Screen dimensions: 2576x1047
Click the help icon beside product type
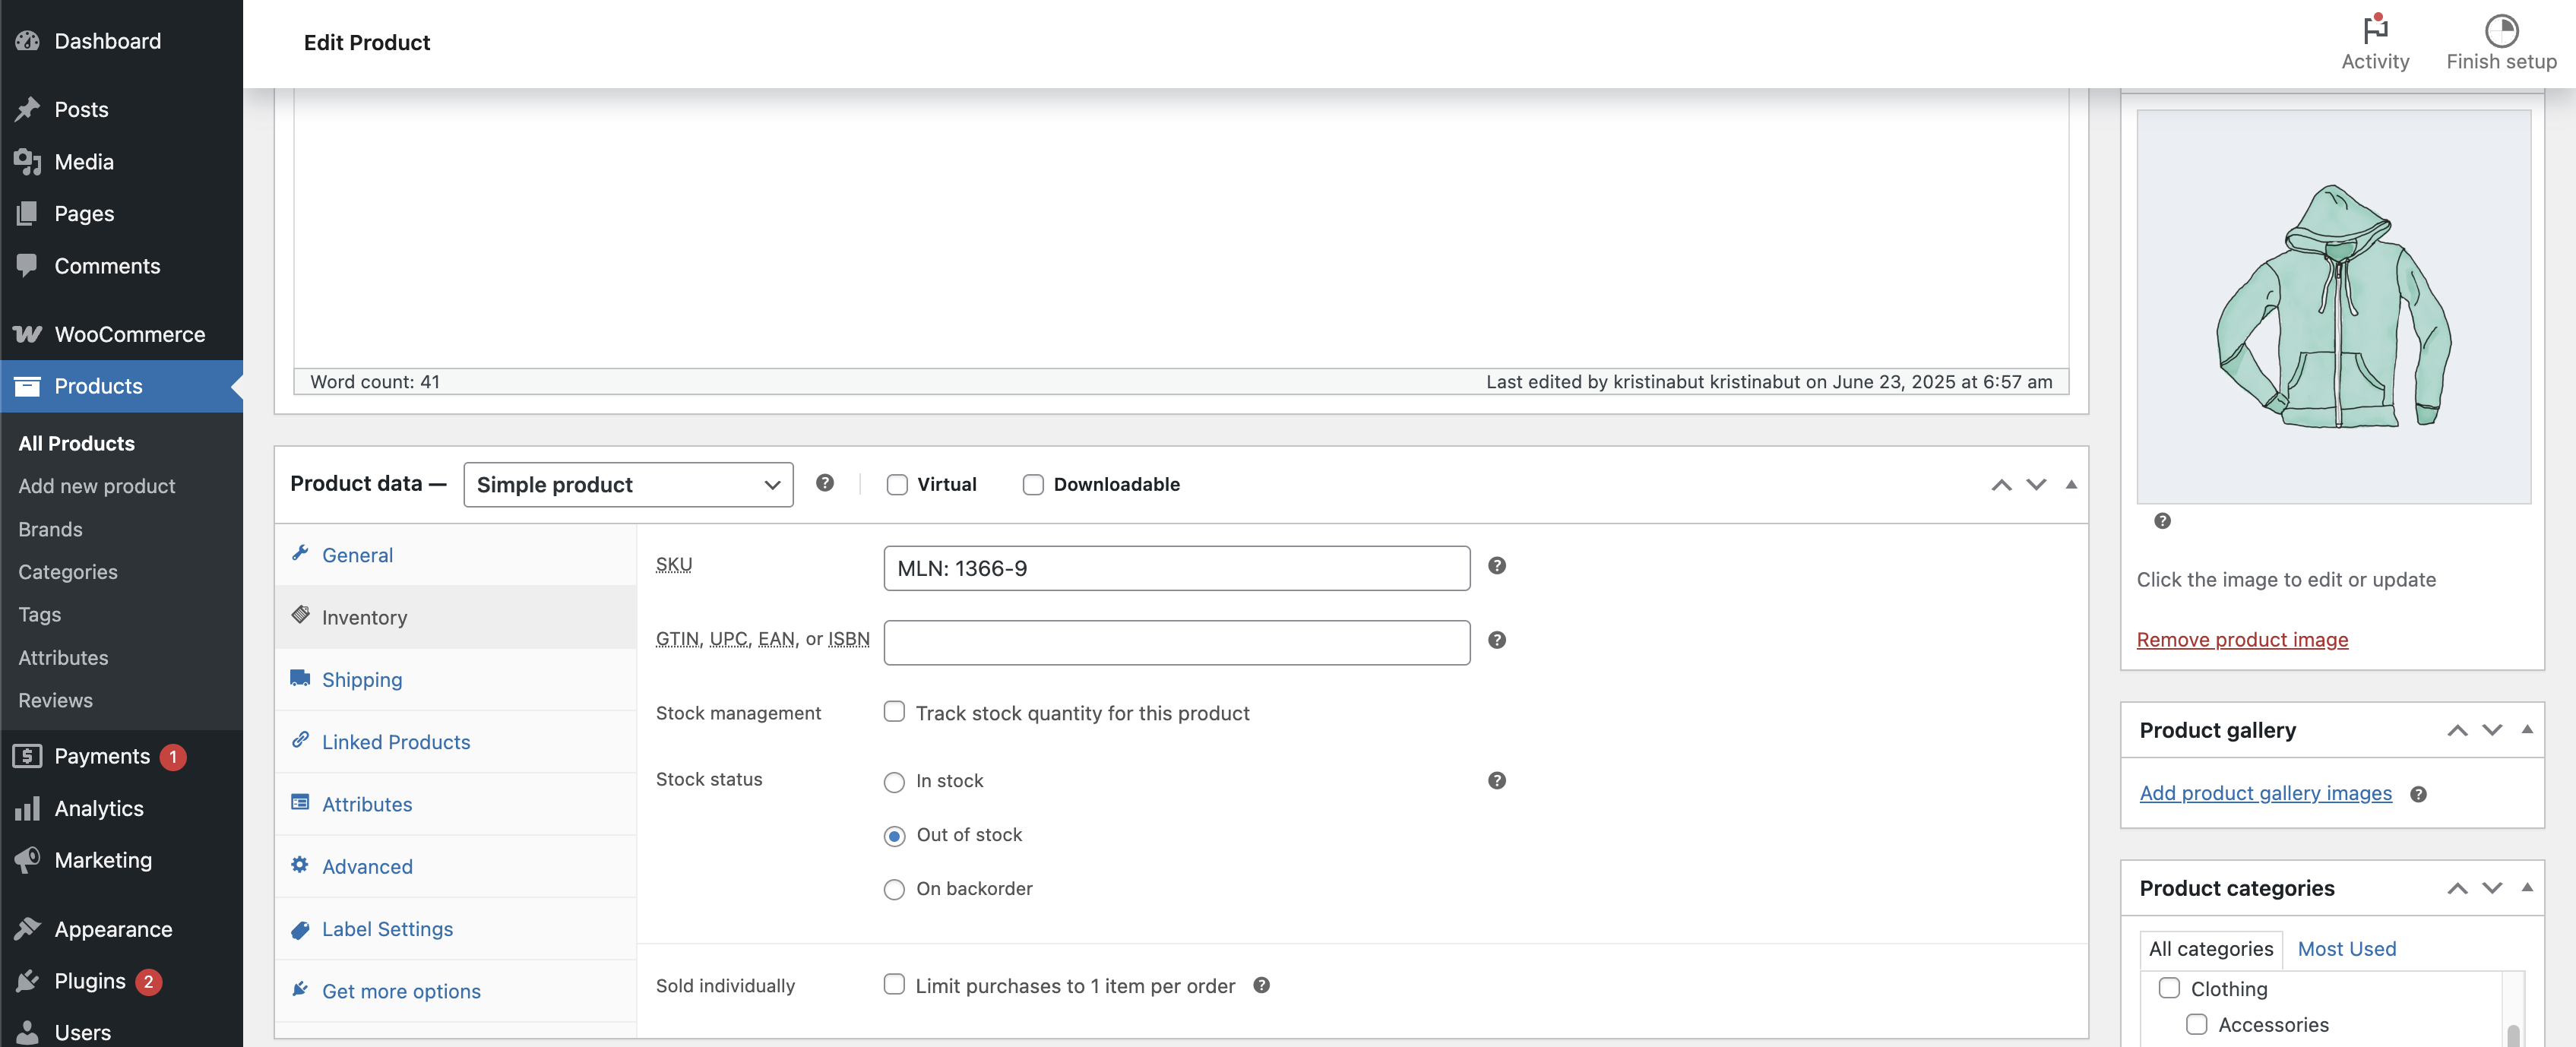tap(825, 483)
